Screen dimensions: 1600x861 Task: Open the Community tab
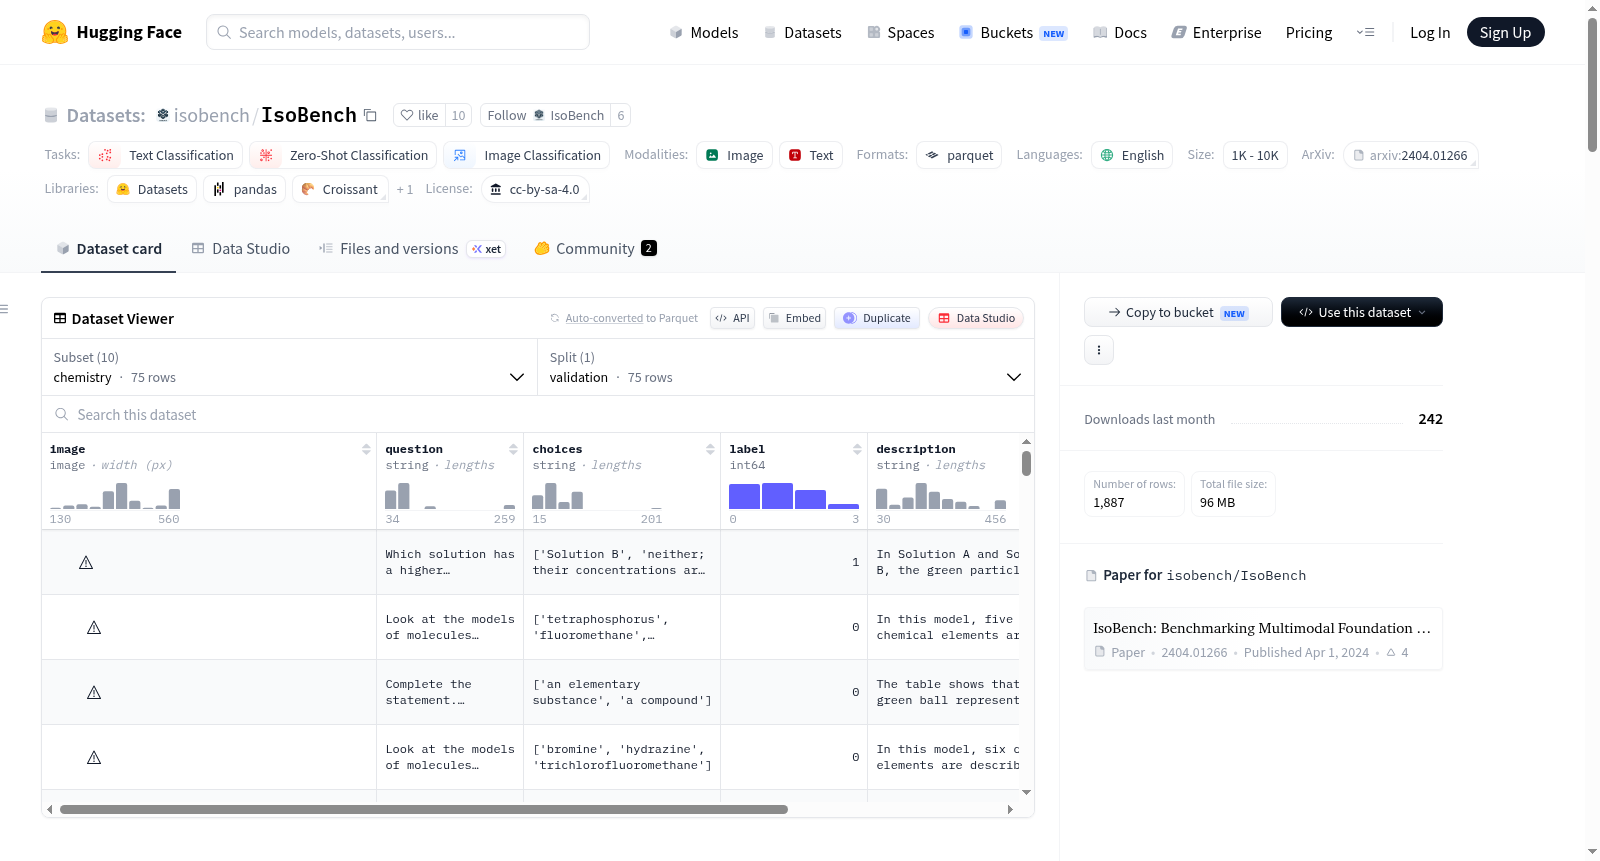click(x=595, y=248)
